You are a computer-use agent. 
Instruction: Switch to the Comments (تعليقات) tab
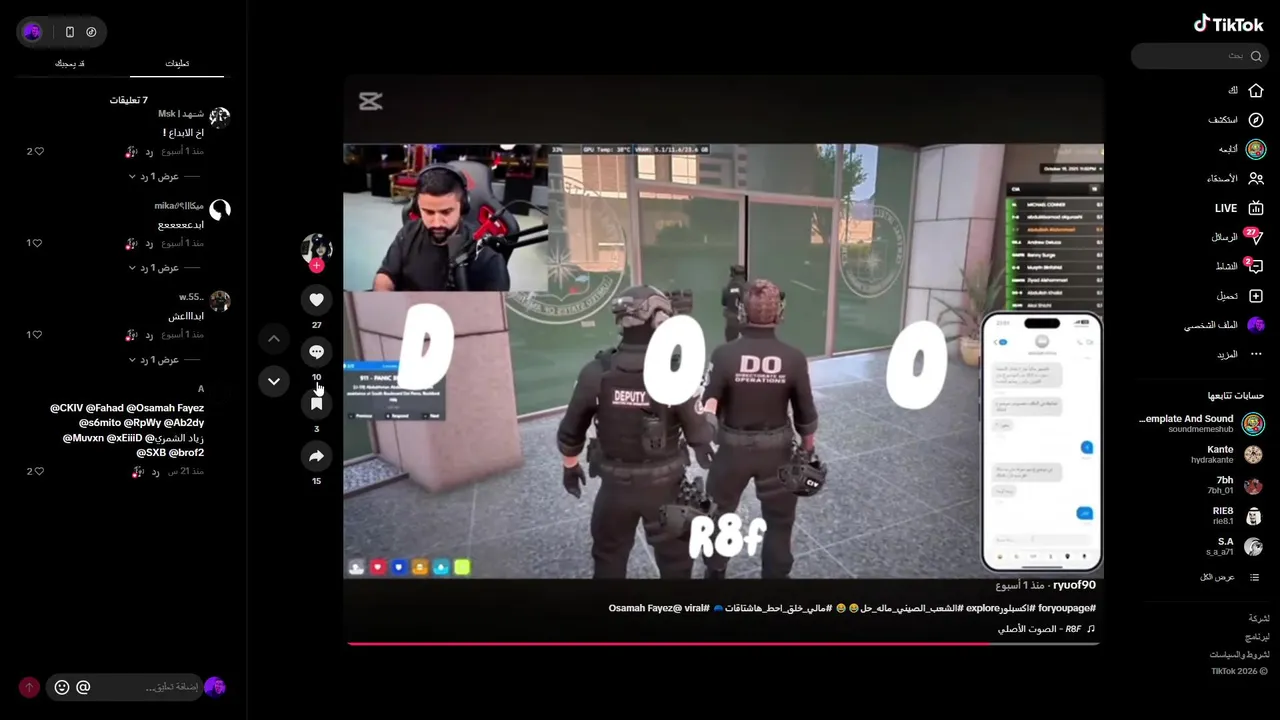(x=177, y=63)
